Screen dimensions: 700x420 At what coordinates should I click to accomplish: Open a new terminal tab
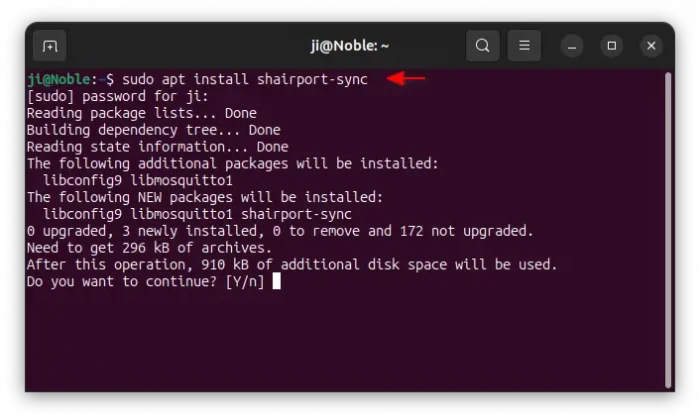tap(50, 46)
